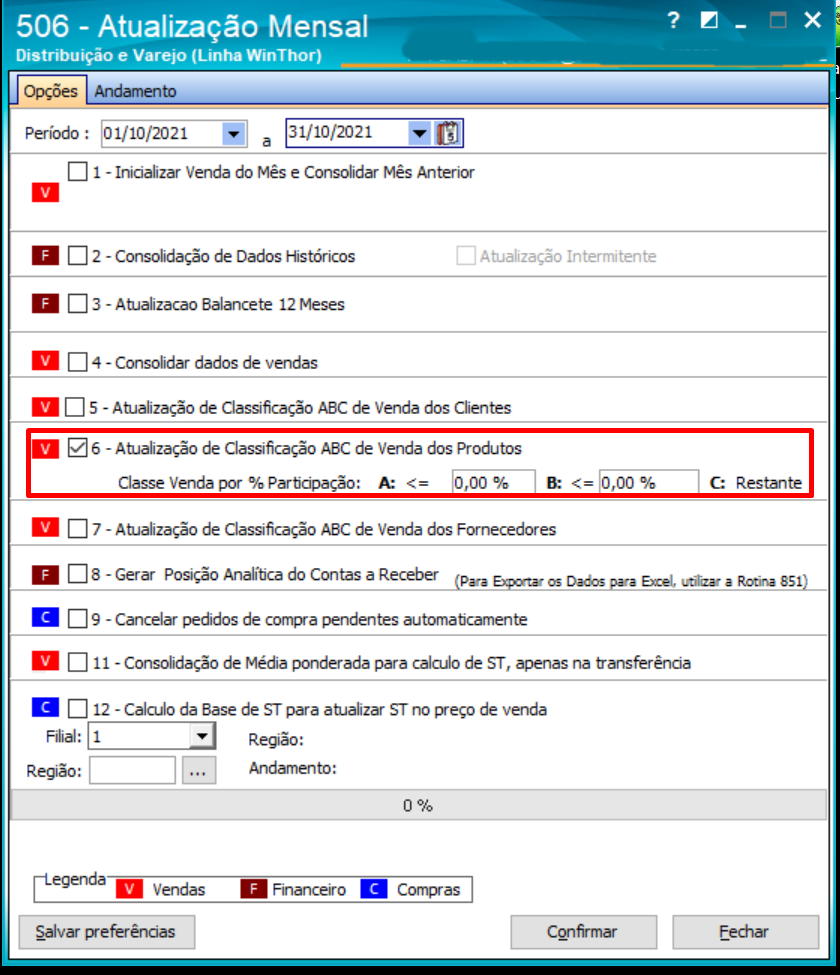Click the 'Classe Venda por % Participação' label

239,483
